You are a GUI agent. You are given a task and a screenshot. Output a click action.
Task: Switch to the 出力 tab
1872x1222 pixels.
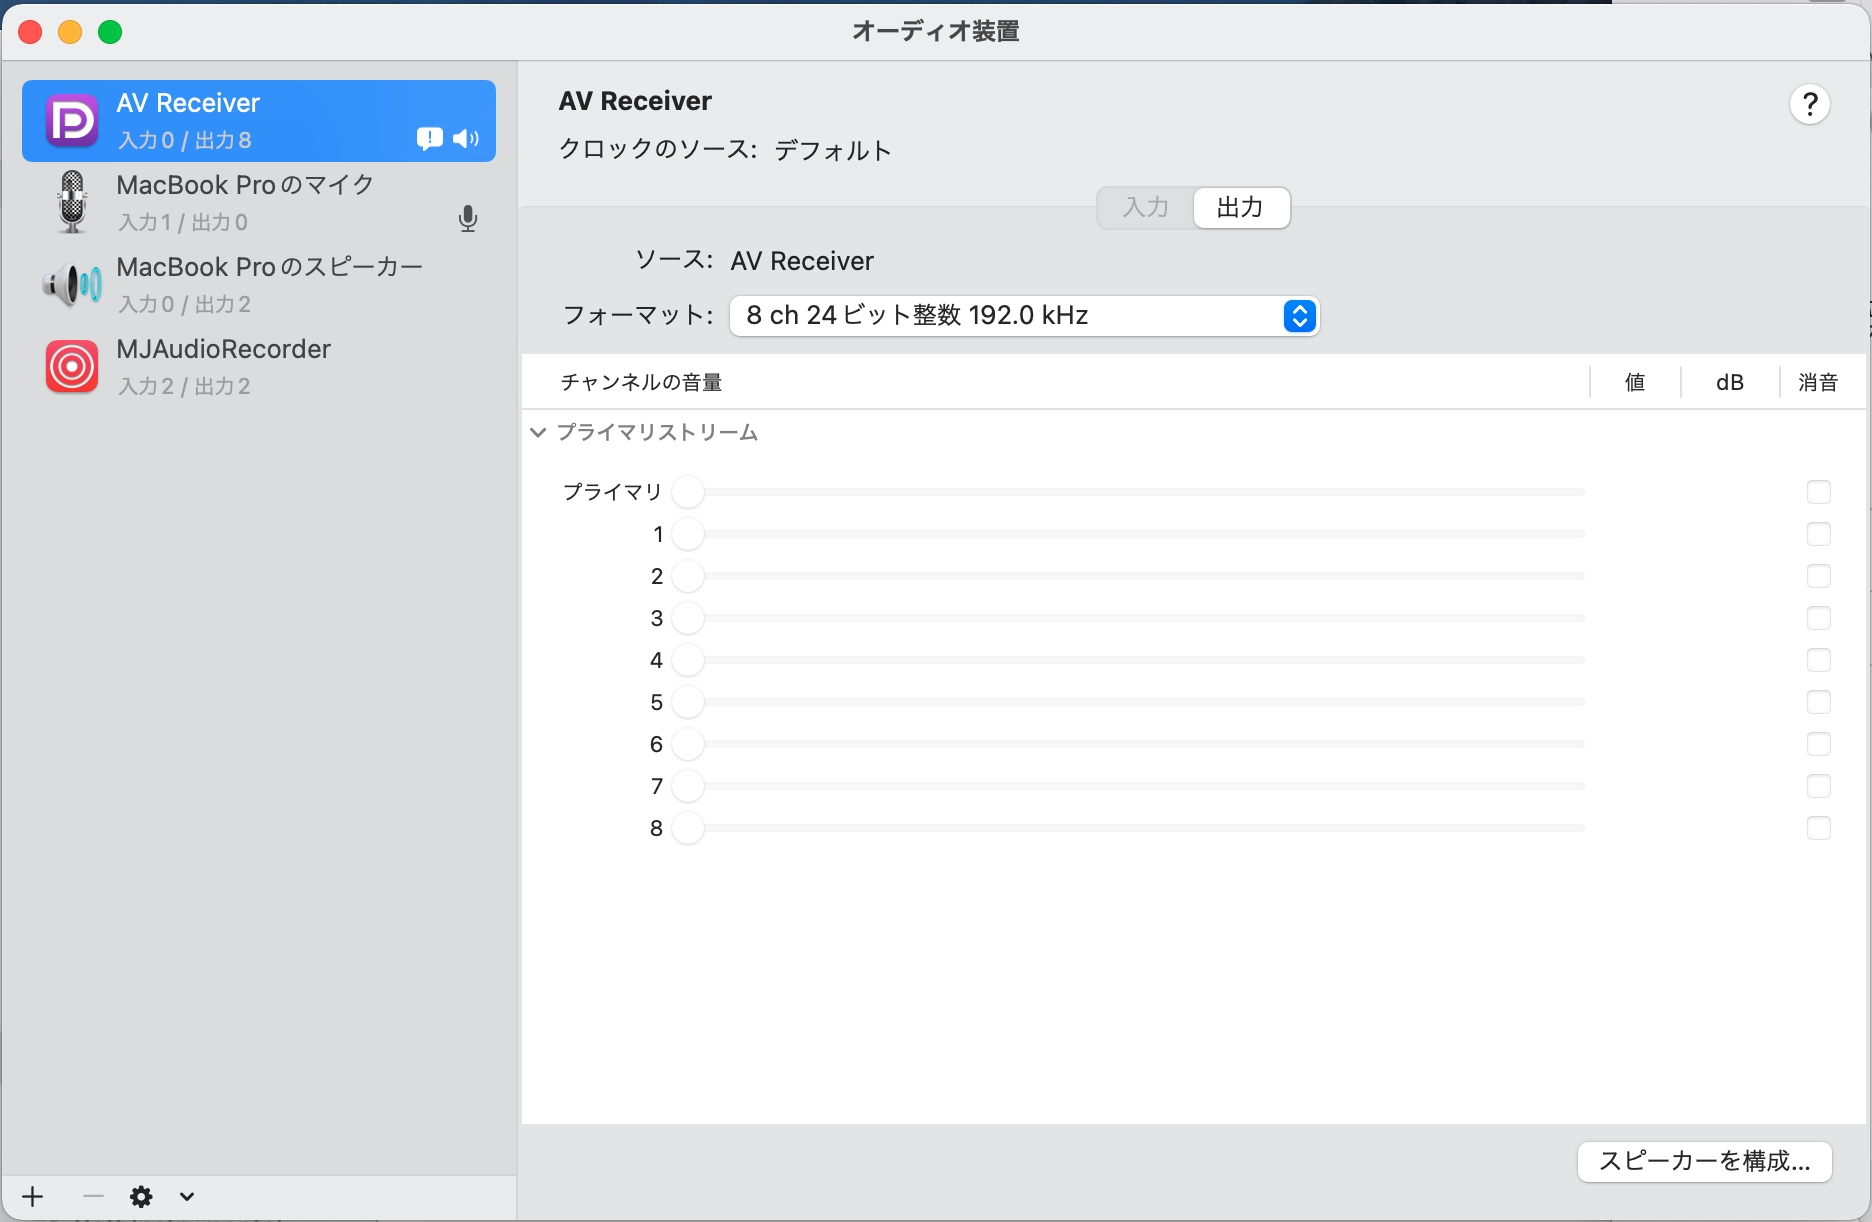click(x=1240, y=208)
